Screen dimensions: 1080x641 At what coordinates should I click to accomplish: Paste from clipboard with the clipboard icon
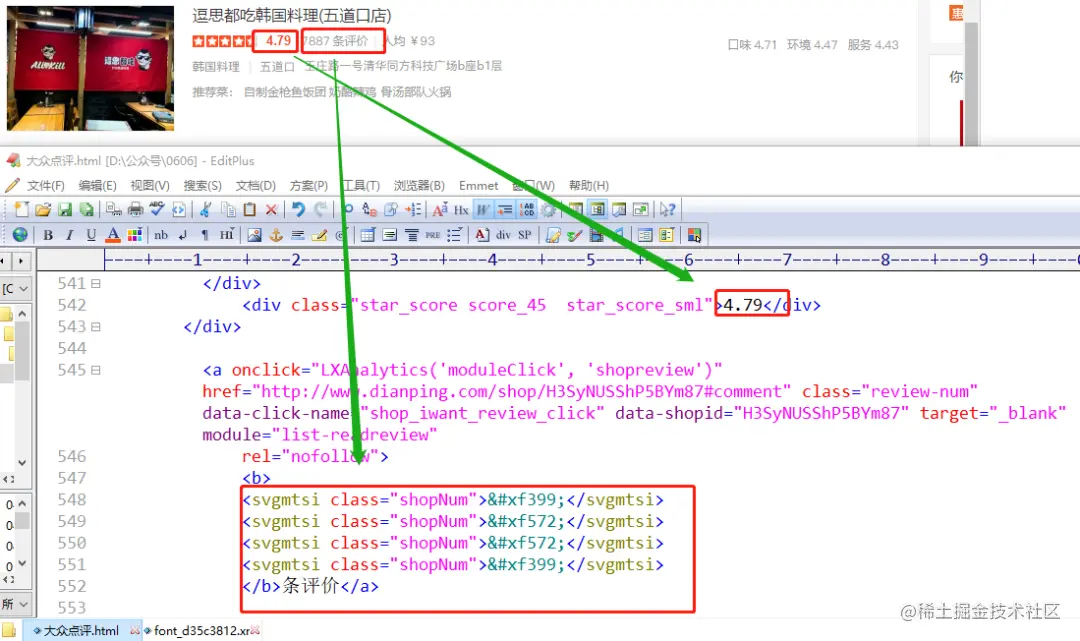point(249,209)
